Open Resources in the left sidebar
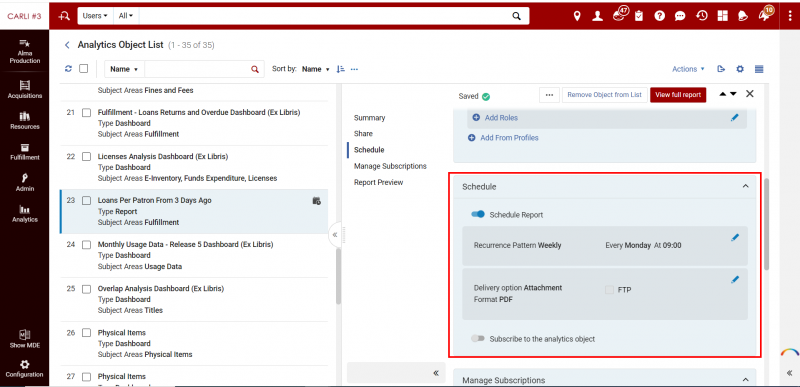Image resolution: width=800 pixels, height=387 pixels. 25,121
